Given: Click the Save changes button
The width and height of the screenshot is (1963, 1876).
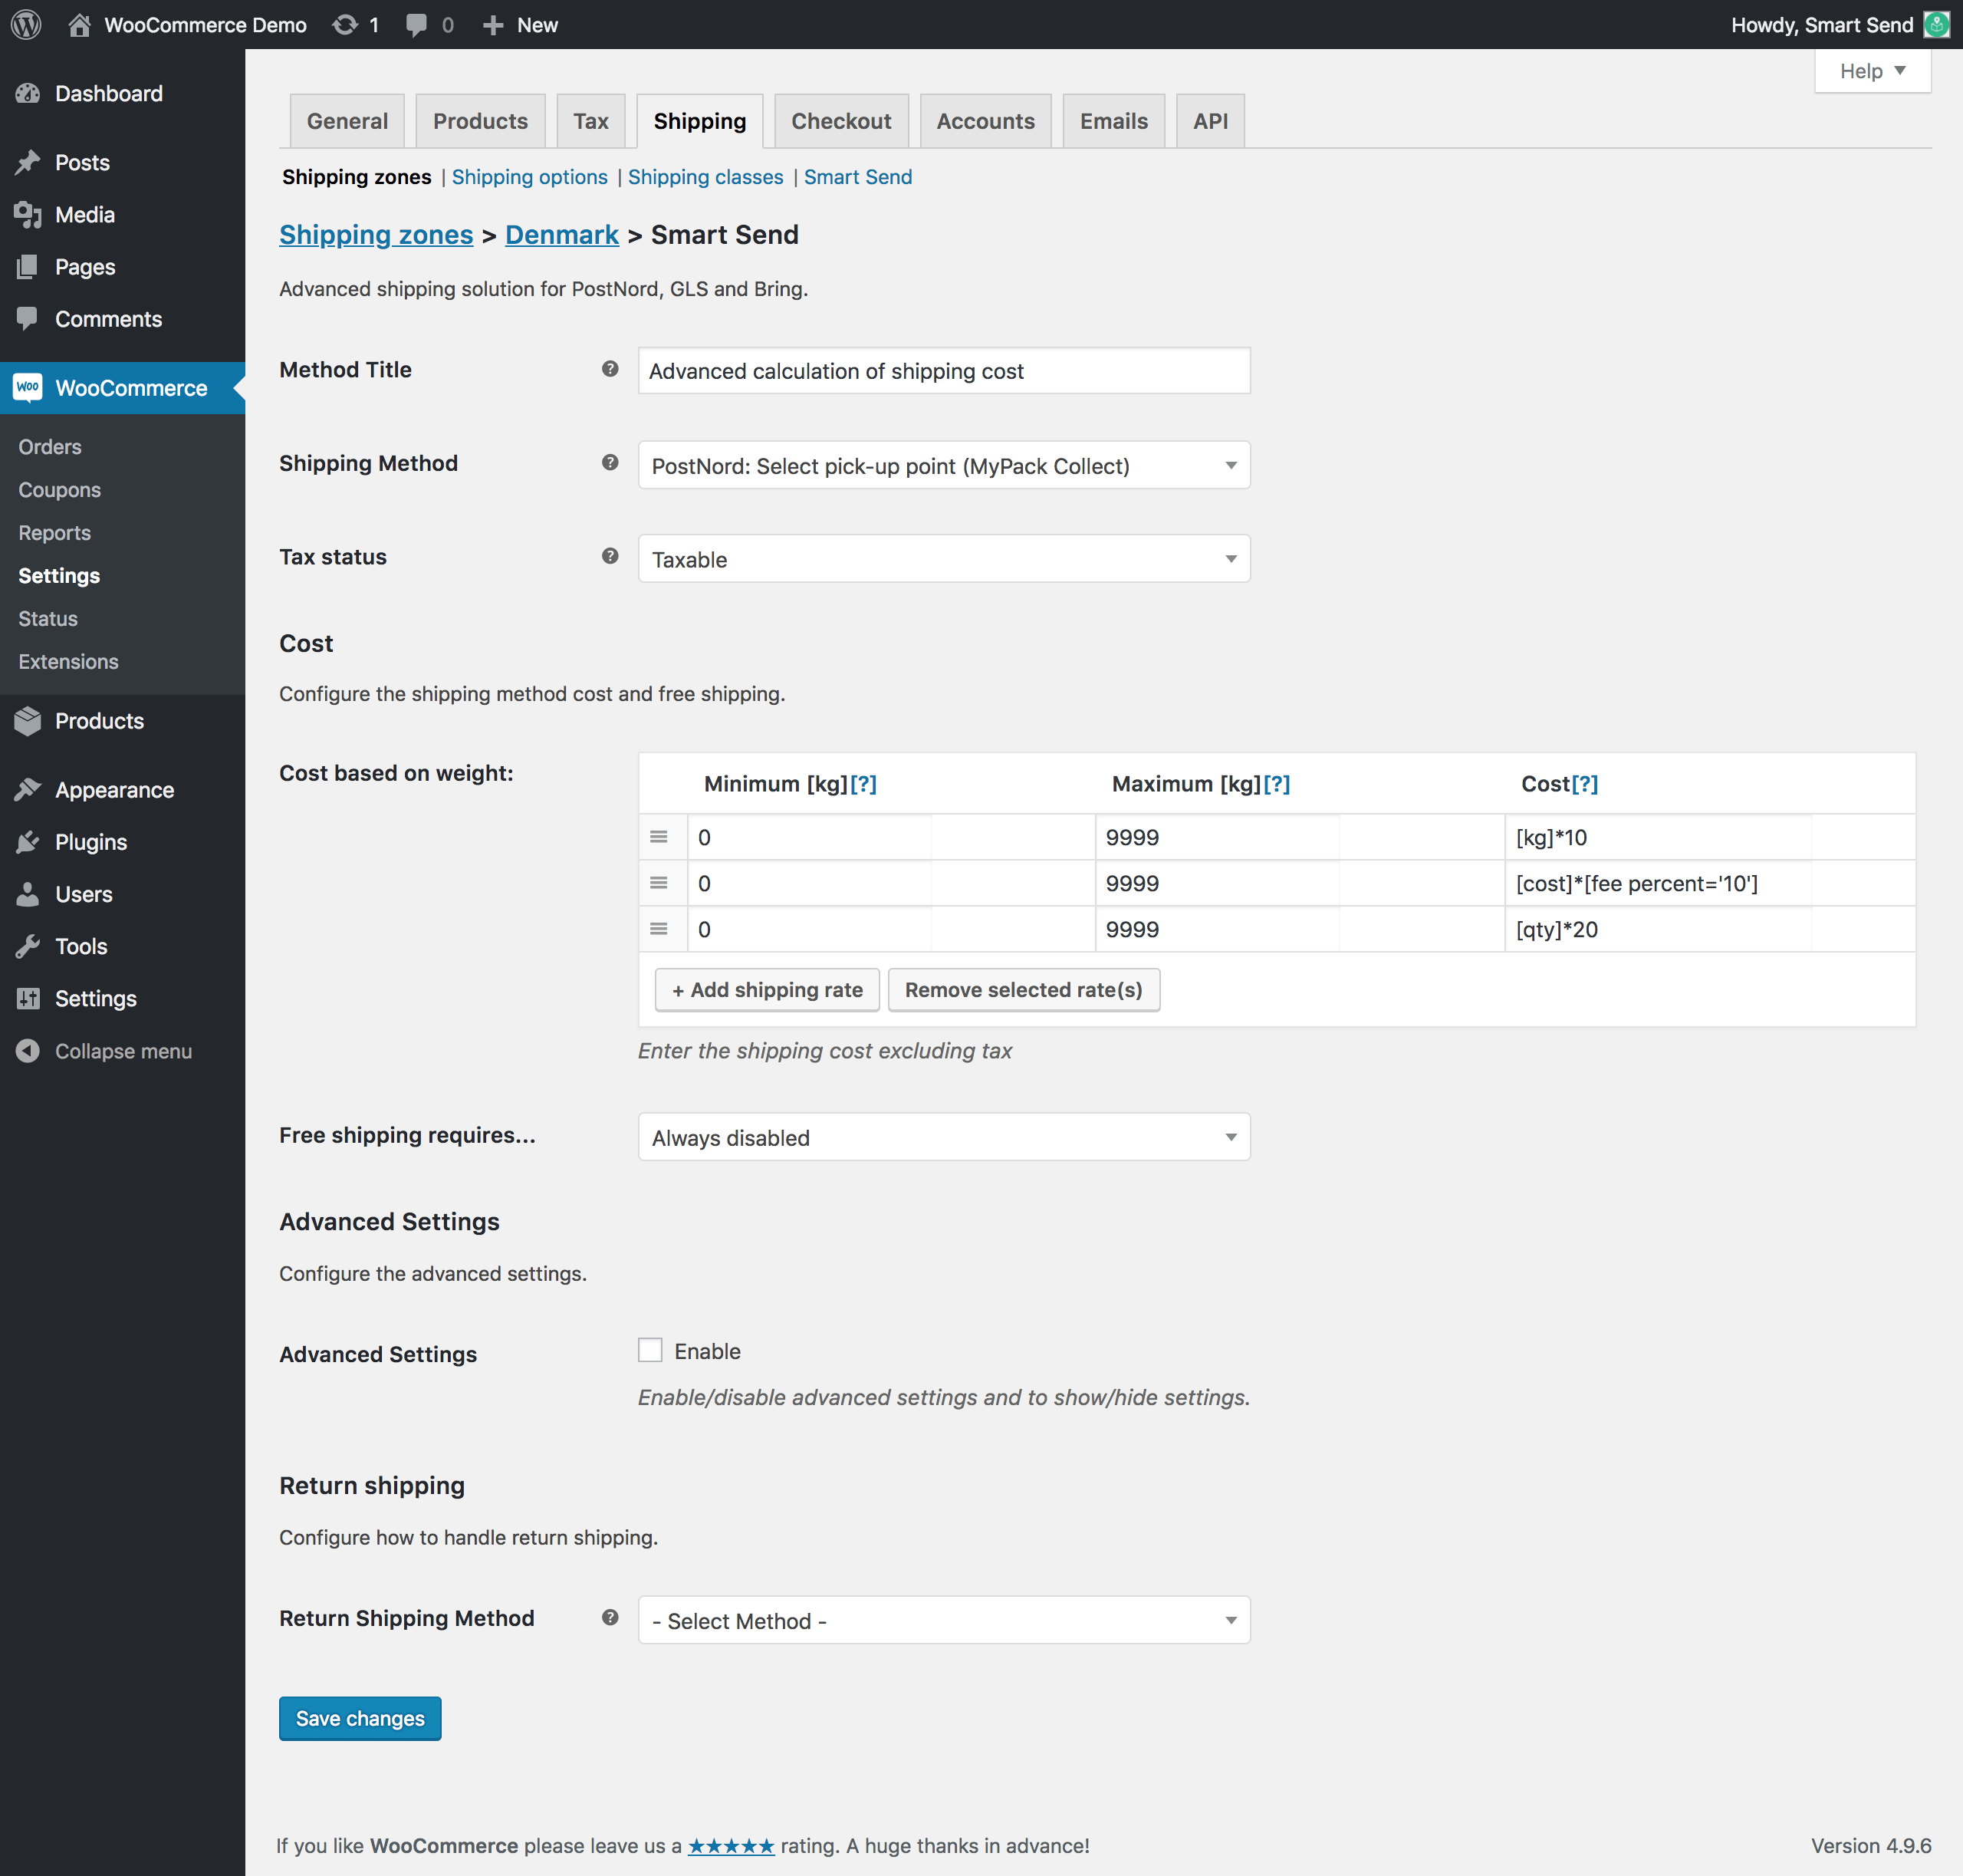Looking at the screenshot, I should [x=360, y=1718].
